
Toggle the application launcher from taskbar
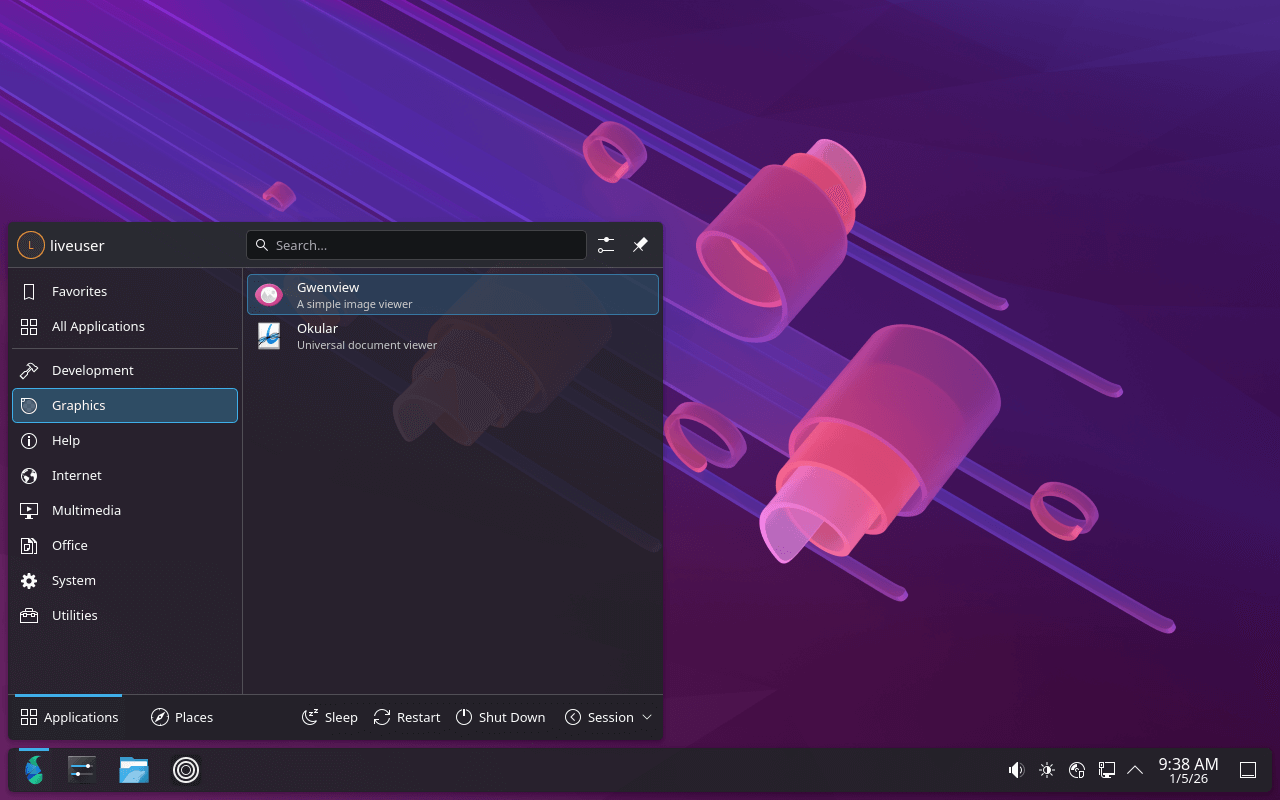pos(34,769)
